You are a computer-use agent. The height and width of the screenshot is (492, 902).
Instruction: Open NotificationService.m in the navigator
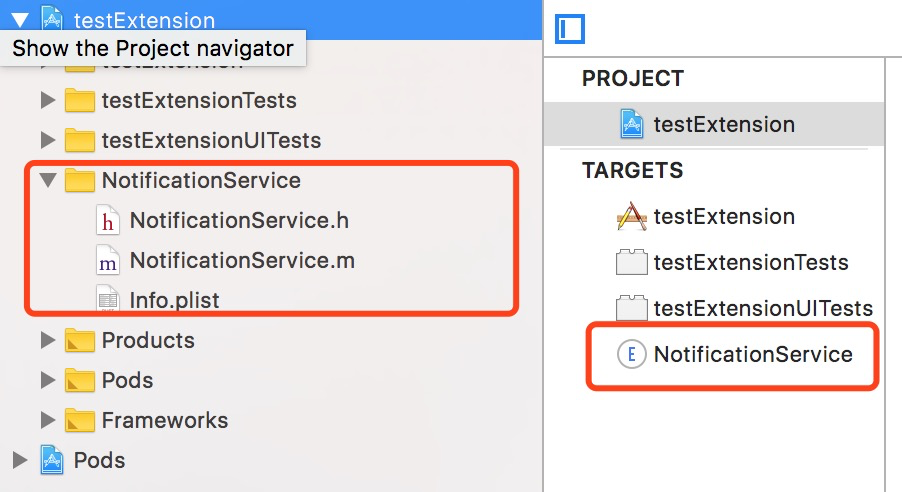pos(242,261)
